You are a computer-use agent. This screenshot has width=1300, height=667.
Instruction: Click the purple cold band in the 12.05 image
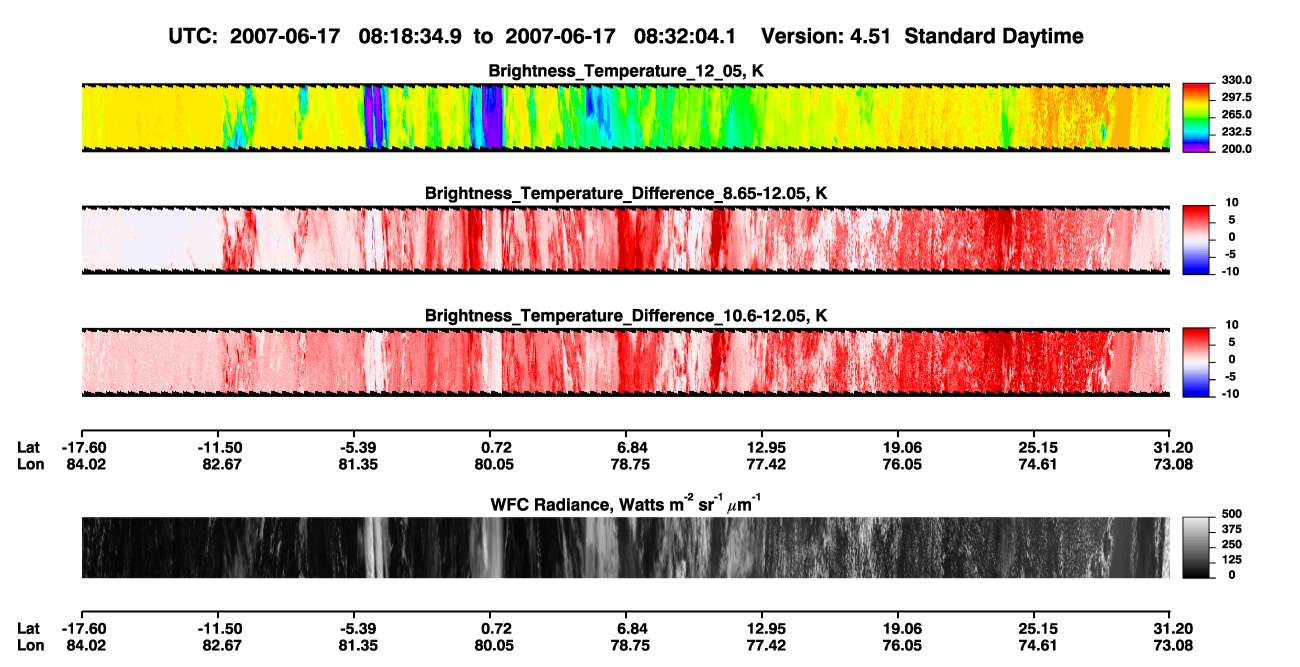[373, 117]
